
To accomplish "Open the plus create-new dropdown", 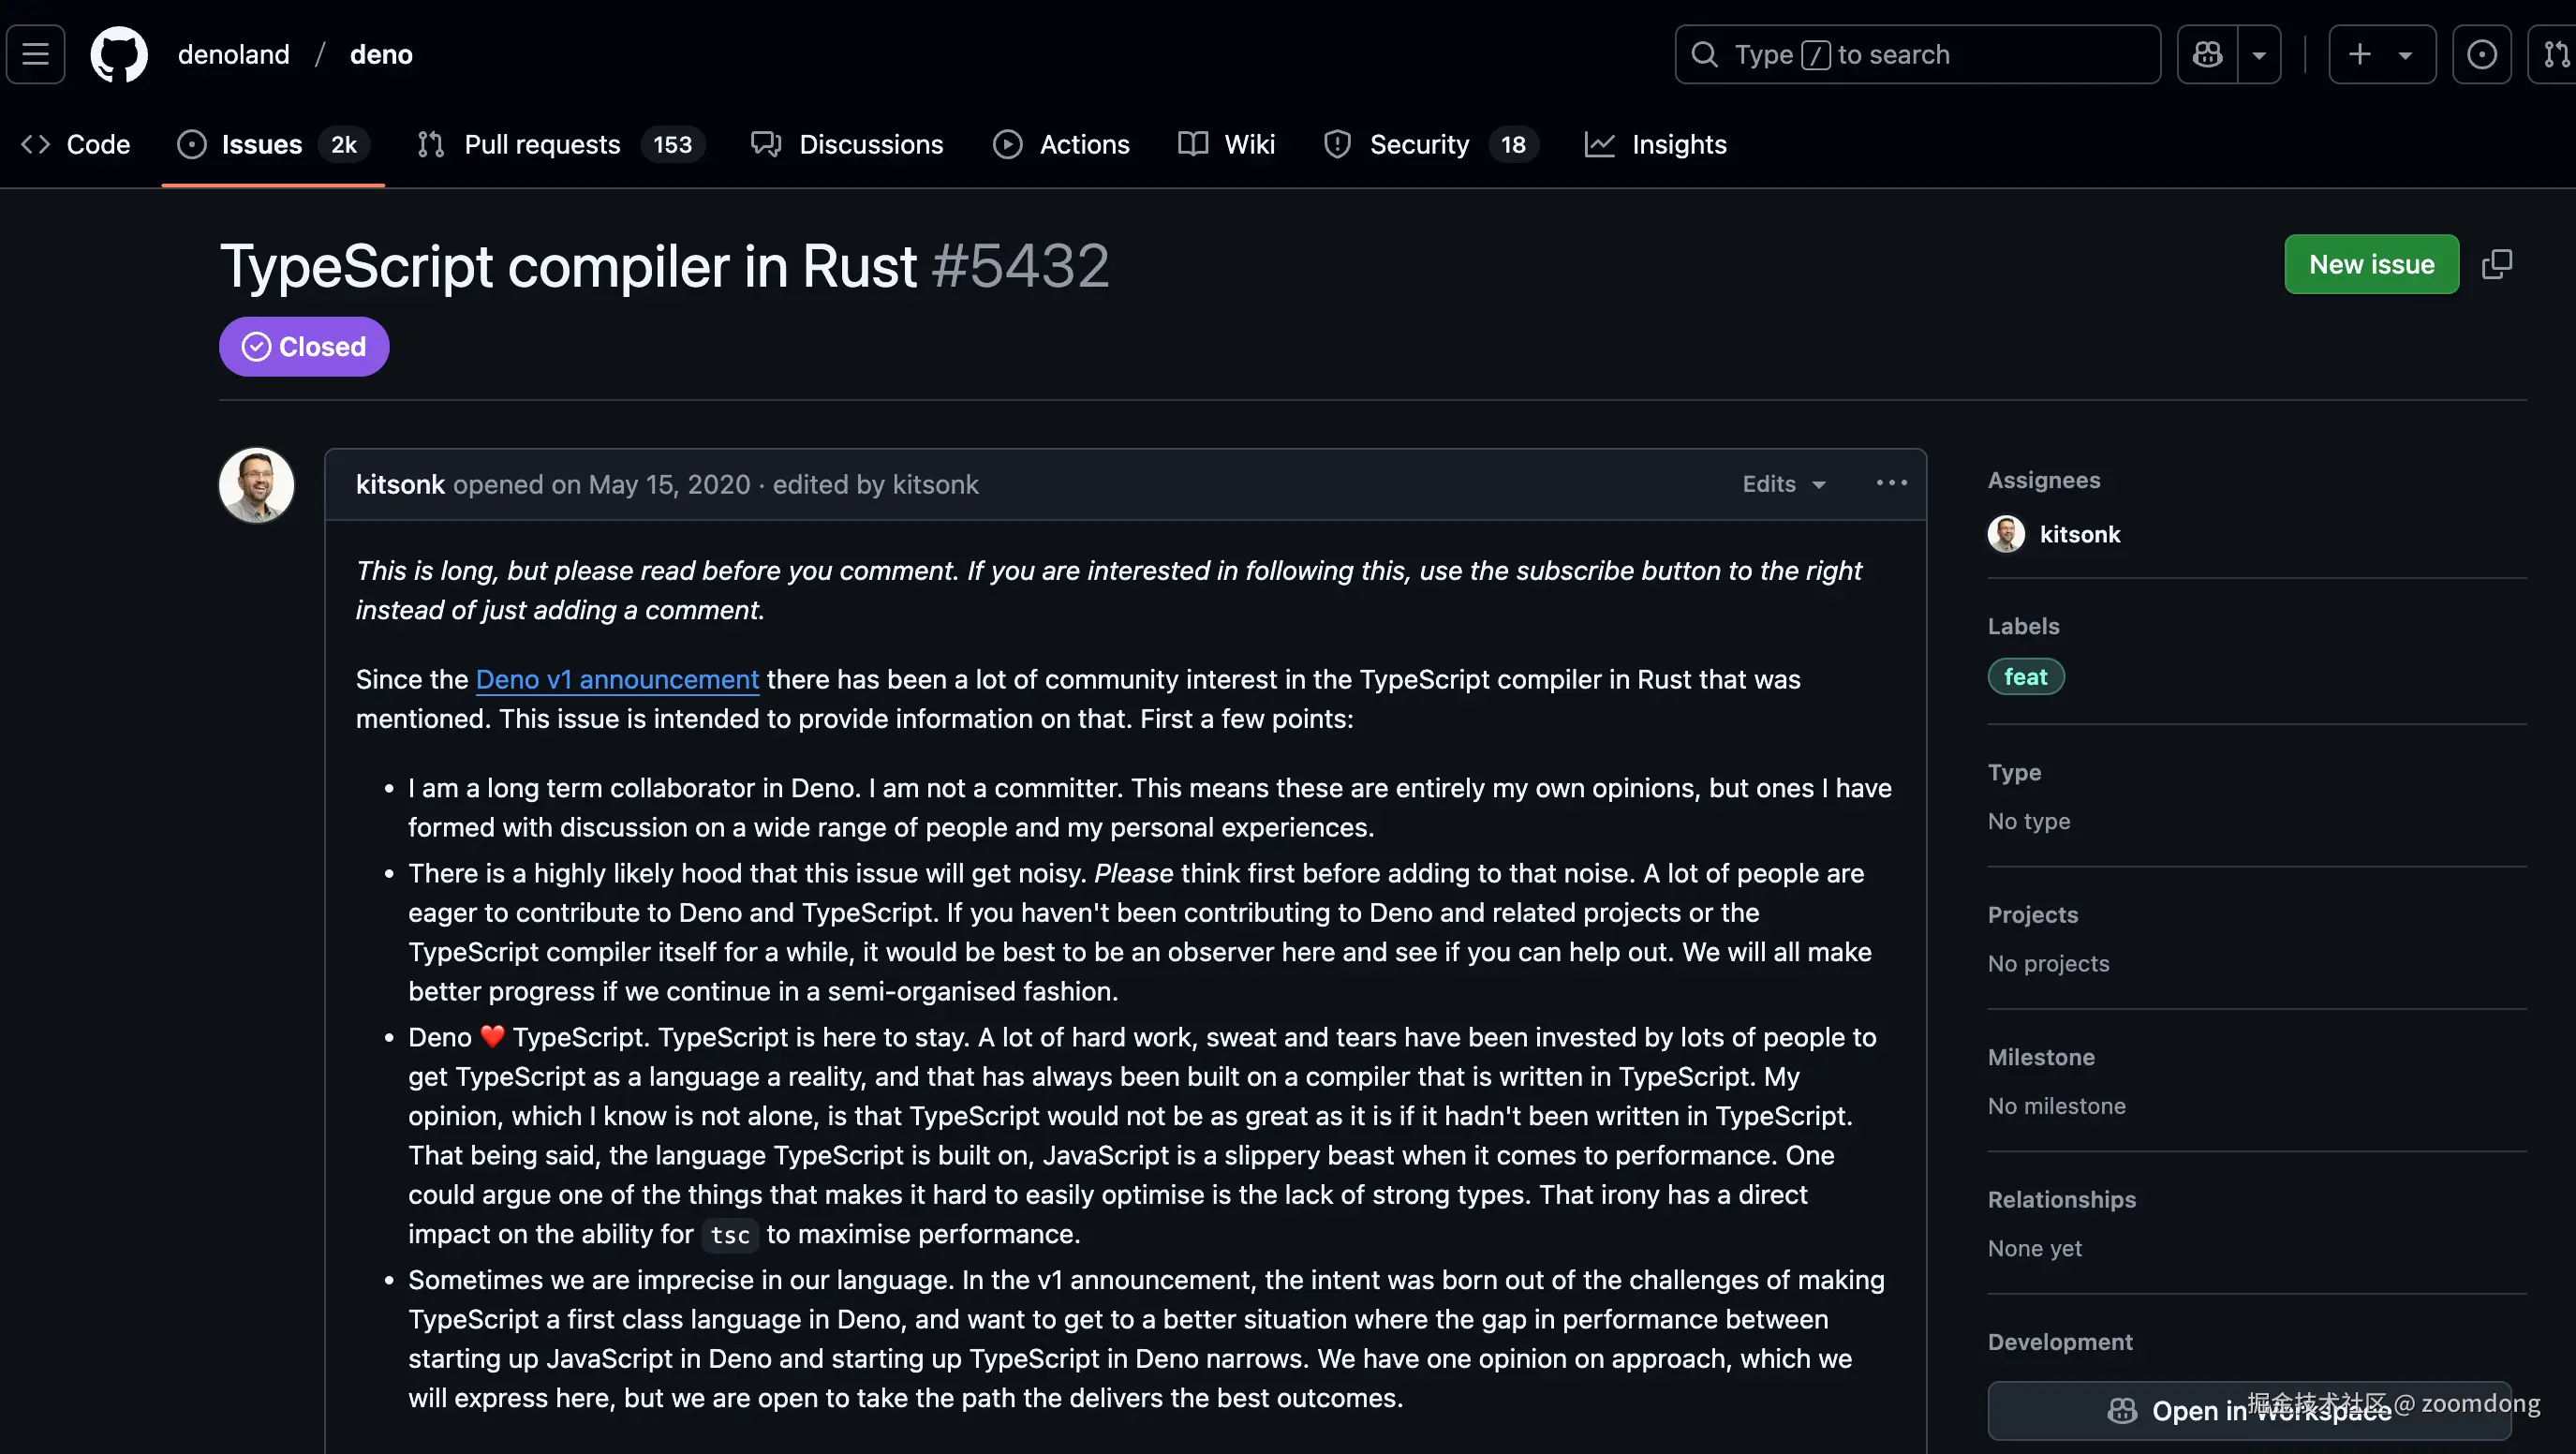I will (2381, 54).
